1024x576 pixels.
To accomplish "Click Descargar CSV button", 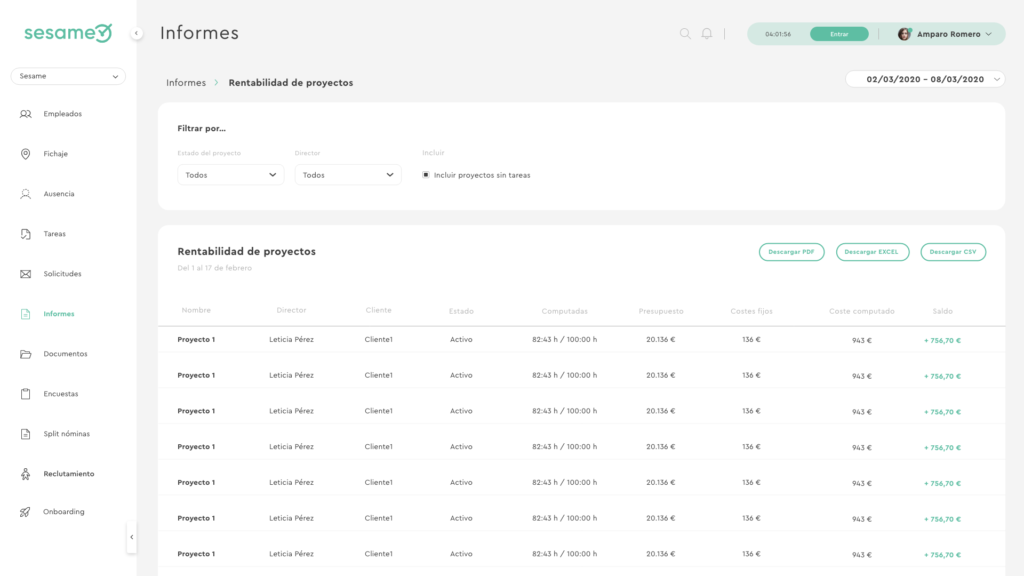I will pyautogui.click(x=953, y=252).
